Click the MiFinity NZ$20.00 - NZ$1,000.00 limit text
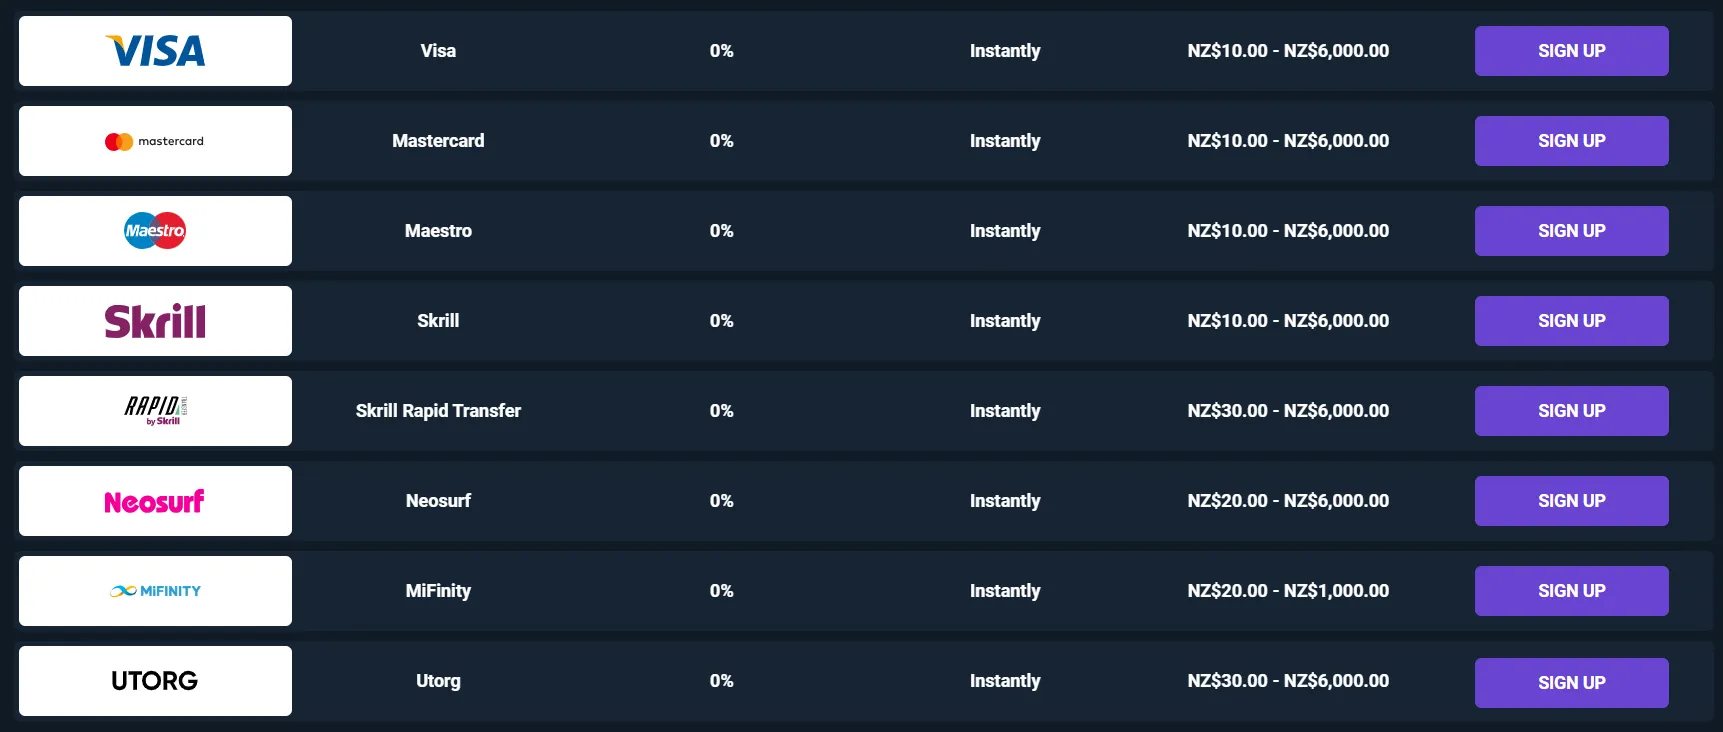The height and width of the screenshot is (732, 1723). (1288, 591)
